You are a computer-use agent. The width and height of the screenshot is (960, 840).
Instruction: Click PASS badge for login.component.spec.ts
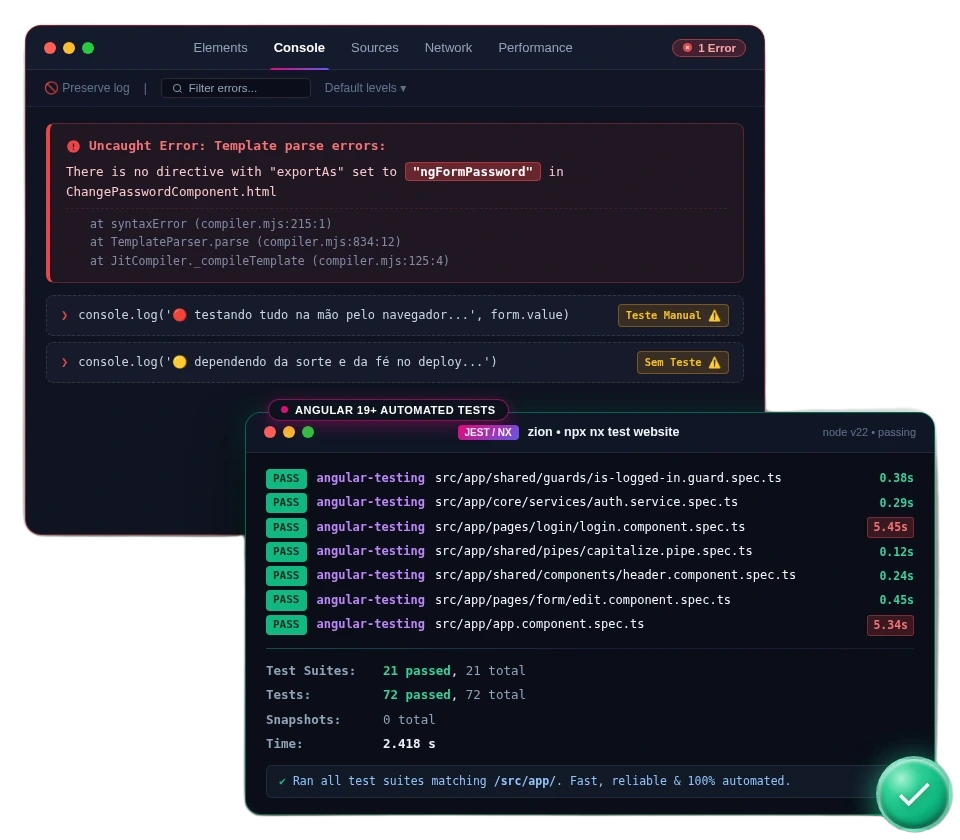pyautogui.click(x=286, y=527)
